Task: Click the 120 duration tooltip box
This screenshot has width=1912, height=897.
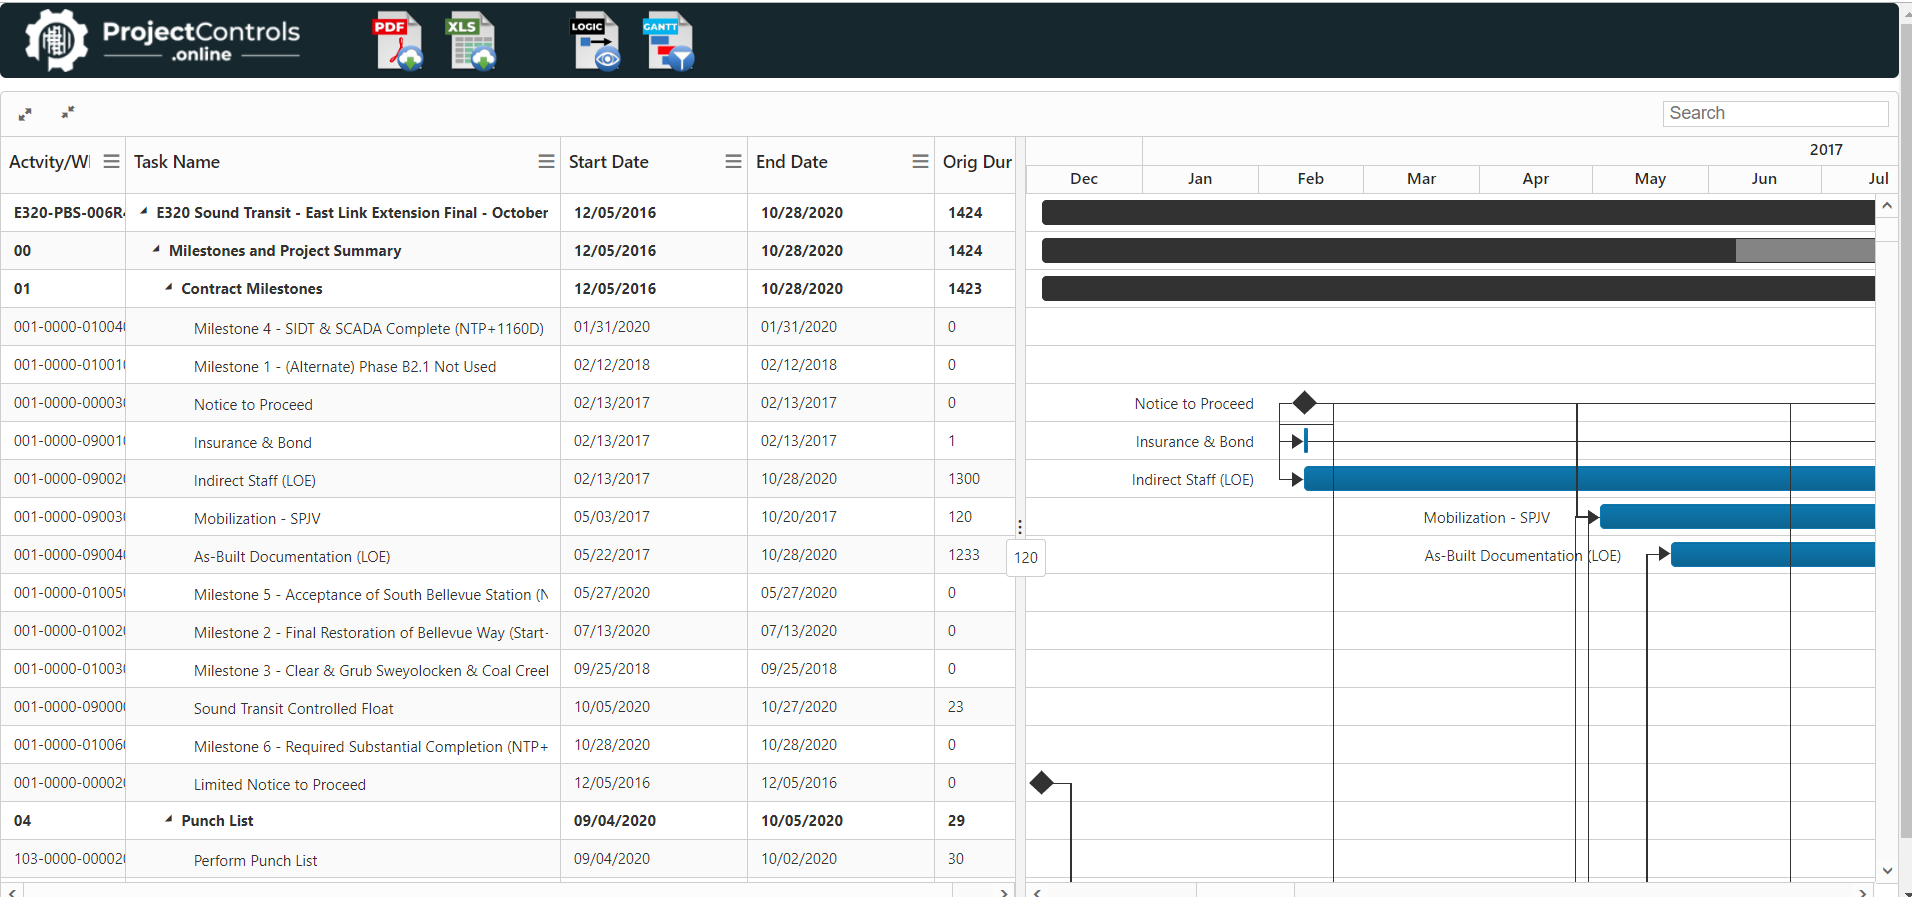Action: [x=1026, y=558]
